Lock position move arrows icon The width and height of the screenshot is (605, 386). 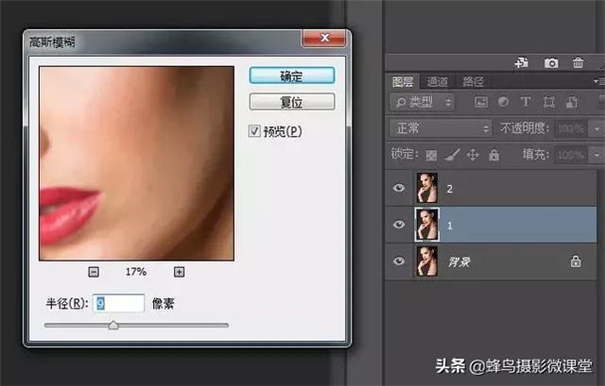[x=473, y=155]
